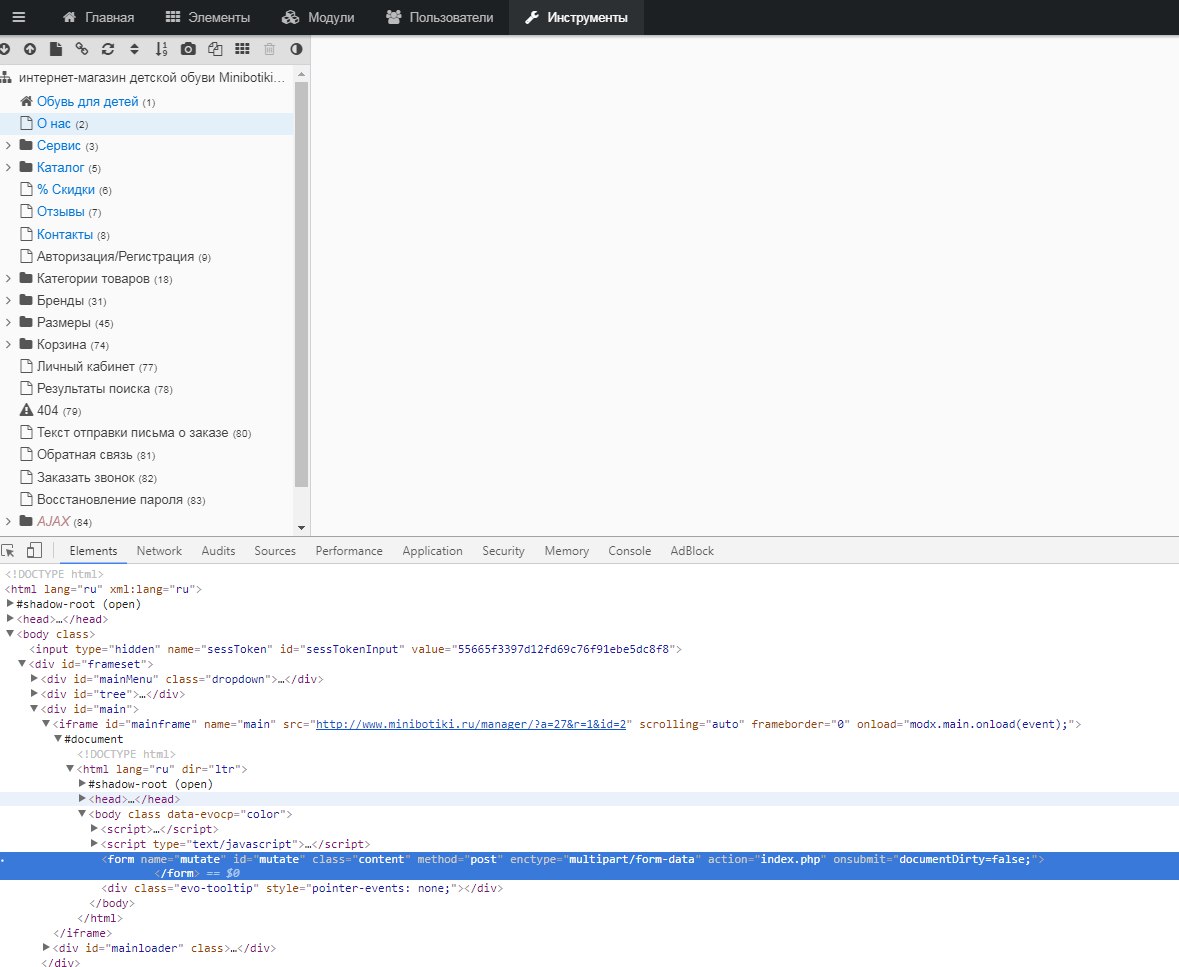Switch to the Network tab
This screenshot has height=967, width=1179.
click(159, 550)
